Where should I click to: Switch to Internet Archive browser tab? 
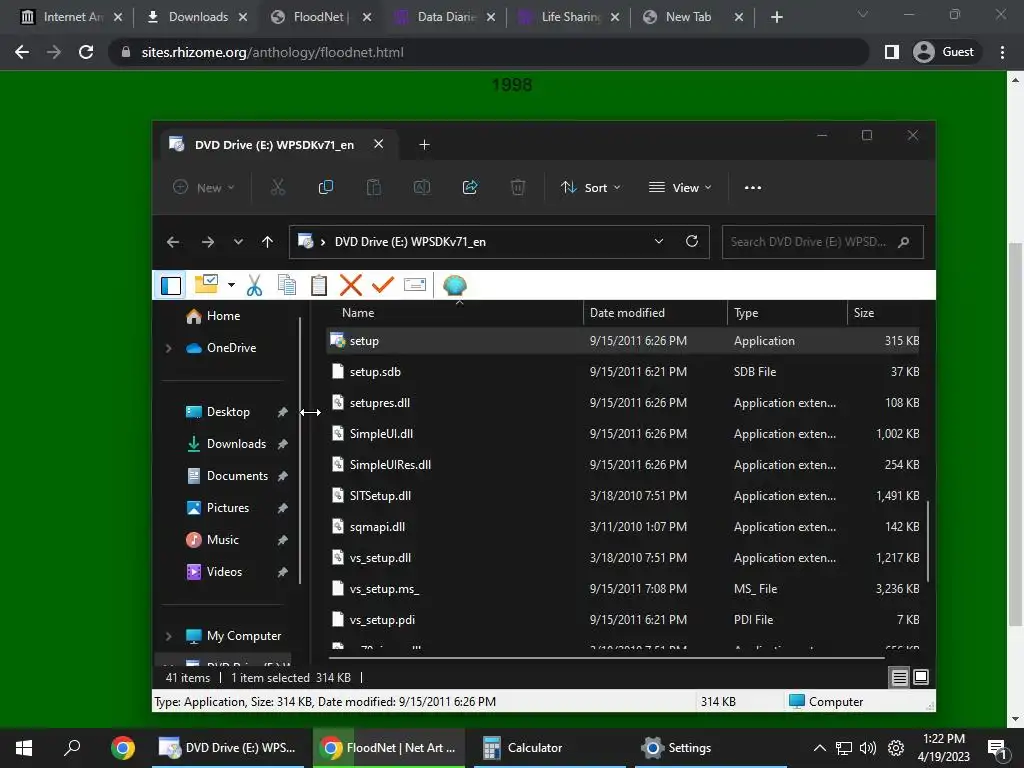(72, 17)
